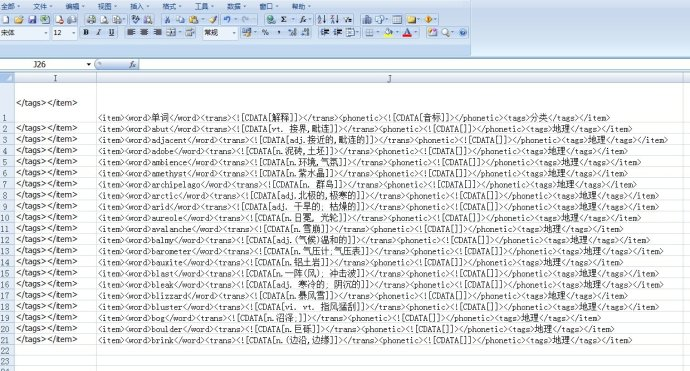Click the Format Painter brush icon
The height and width of the screenshot is (371, 690).
coord(213,19)
